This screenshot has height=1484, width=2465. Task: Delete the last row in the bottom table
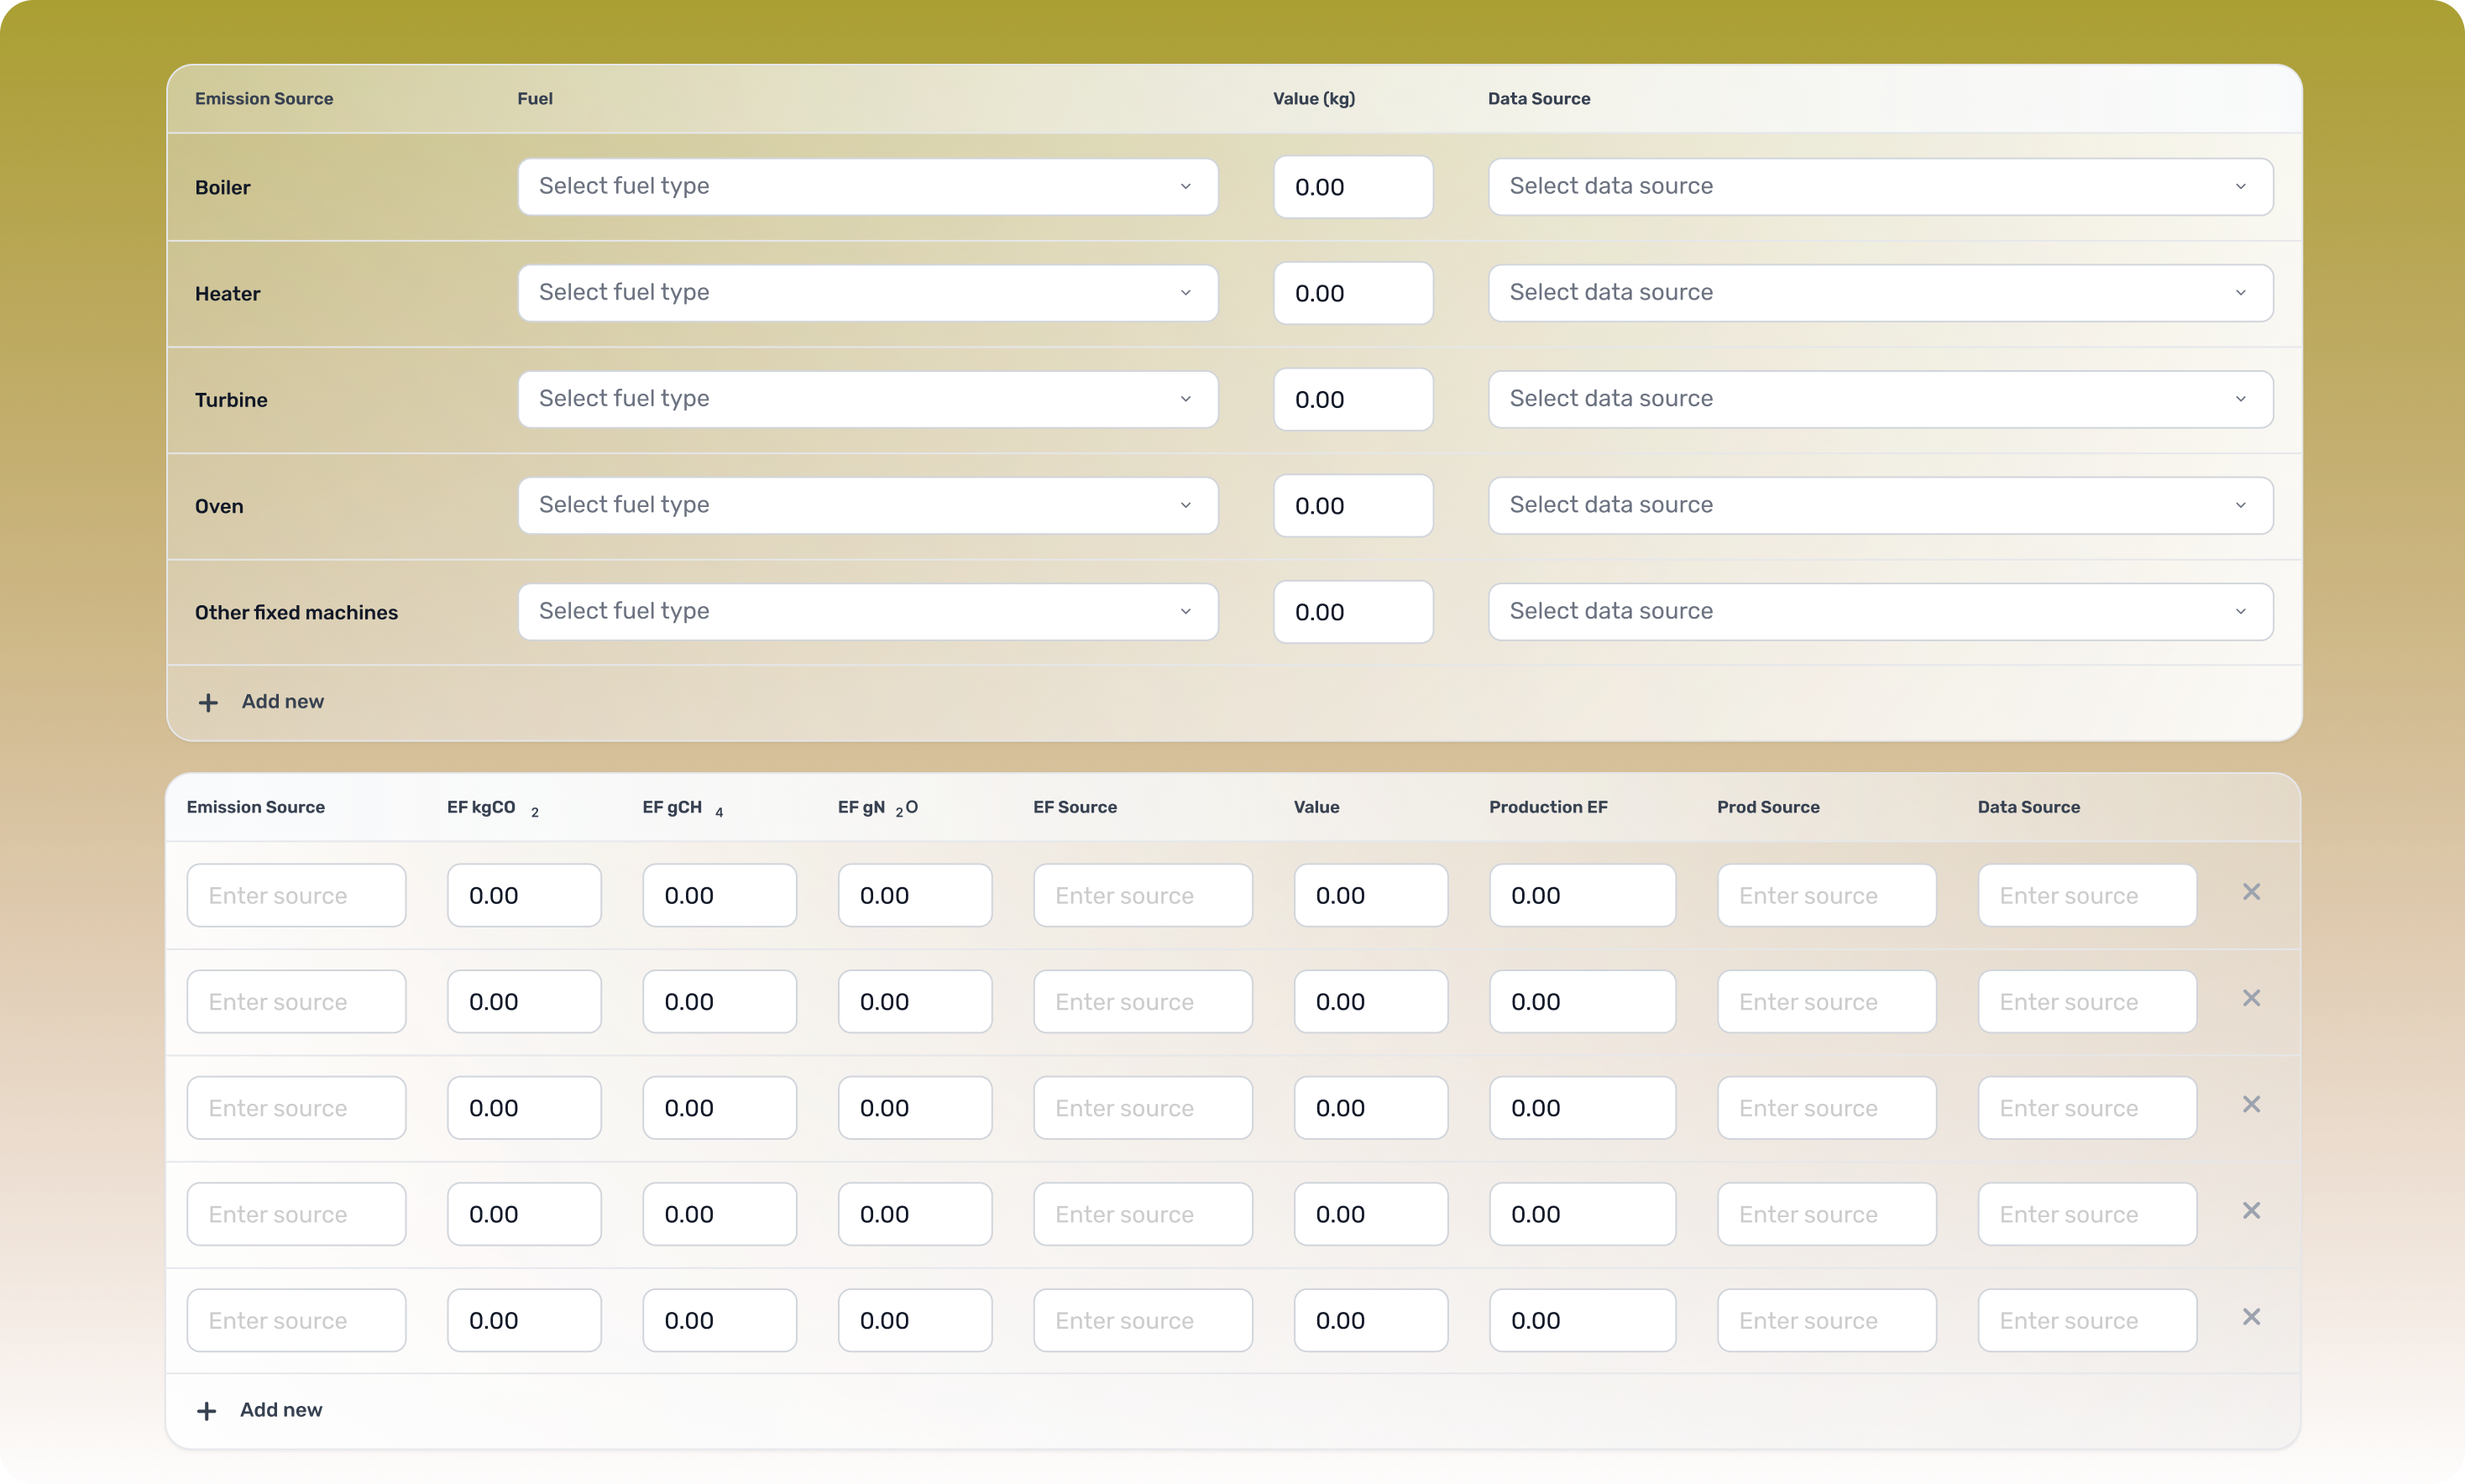click(2251, 1316)
